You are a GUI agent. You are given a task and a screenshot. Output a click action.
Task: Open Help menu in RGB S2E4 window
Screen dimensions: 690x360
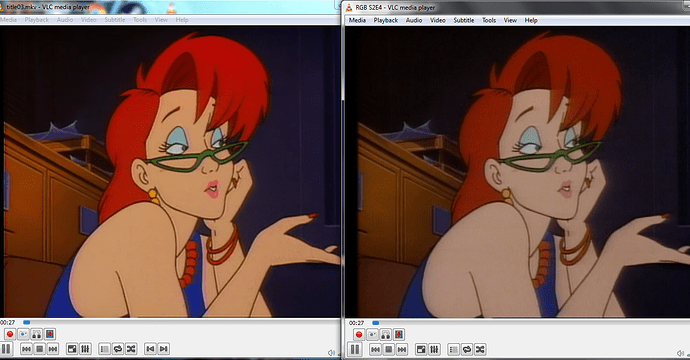click(x=531, y=20)
